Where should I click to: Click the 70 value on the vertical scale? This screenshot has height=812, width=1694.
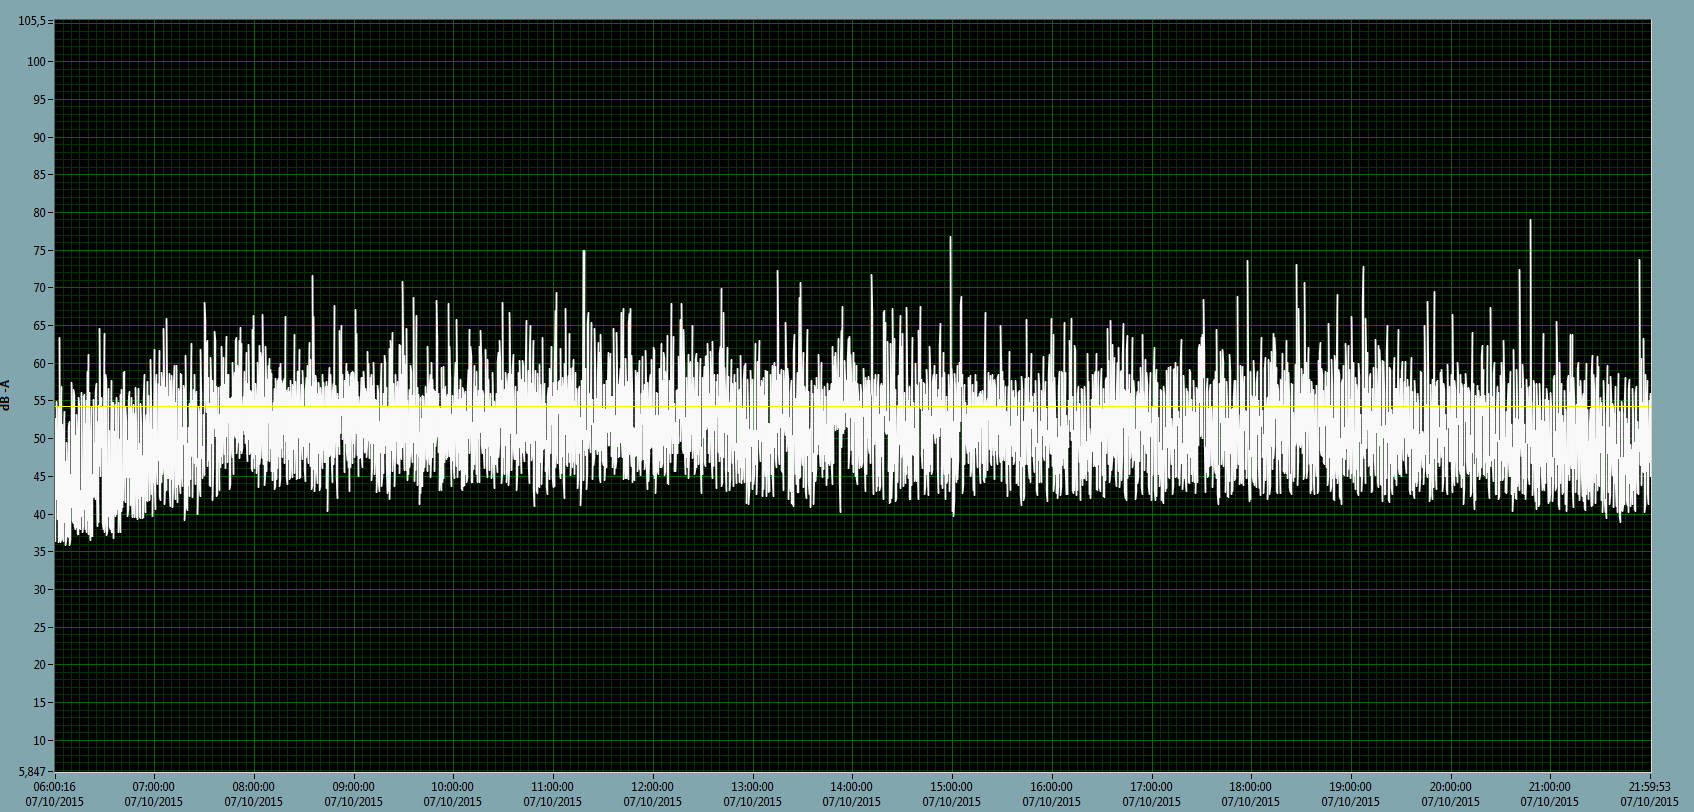point(41,288)
